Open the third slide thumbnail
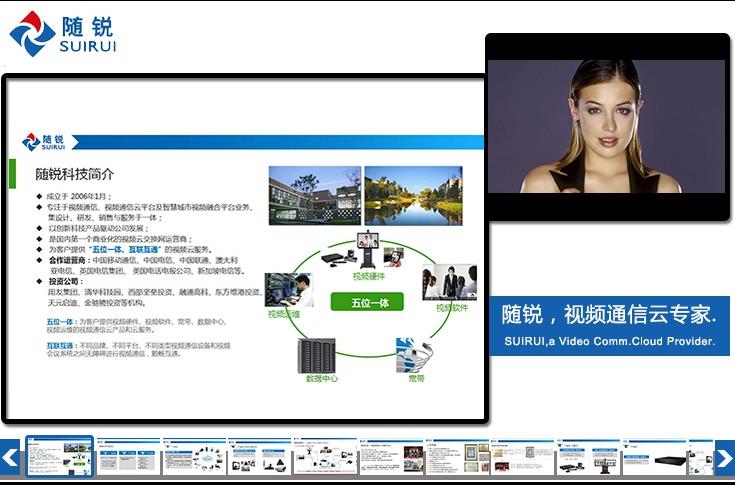 tap(193, 457)
